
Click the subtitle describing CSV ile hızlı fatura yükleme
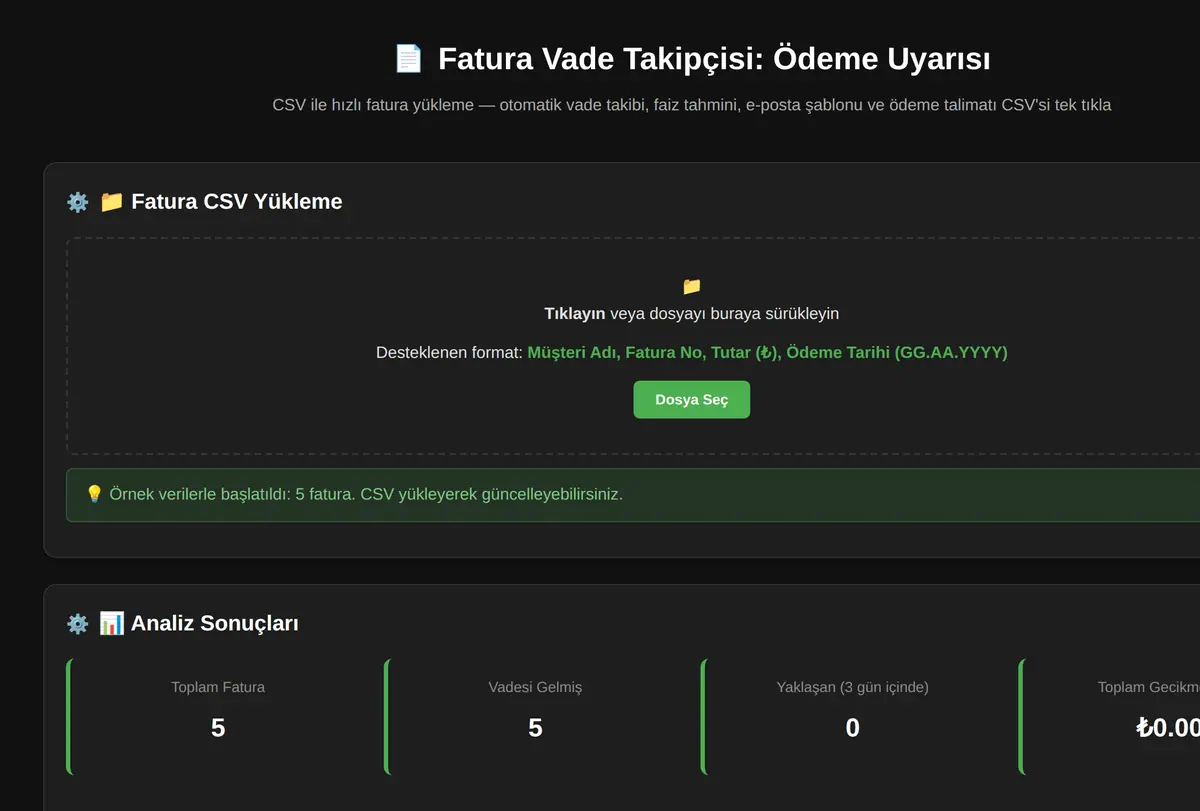691,105
